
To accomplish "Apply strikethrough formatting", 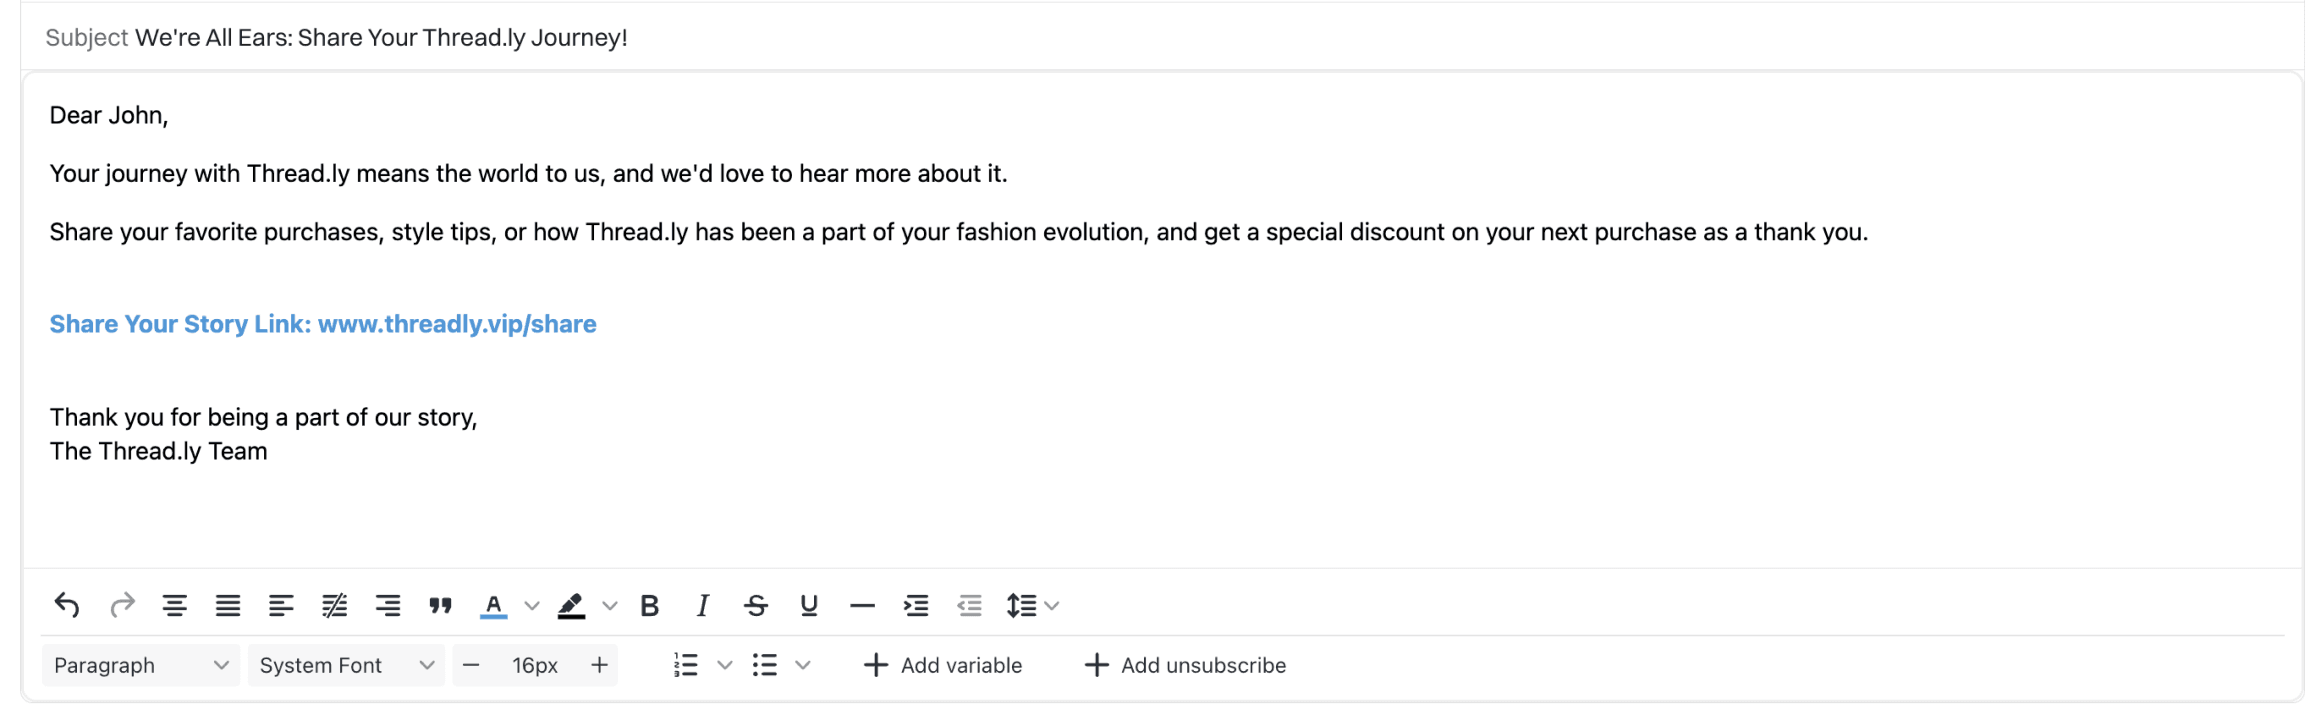I will point(756,605).
